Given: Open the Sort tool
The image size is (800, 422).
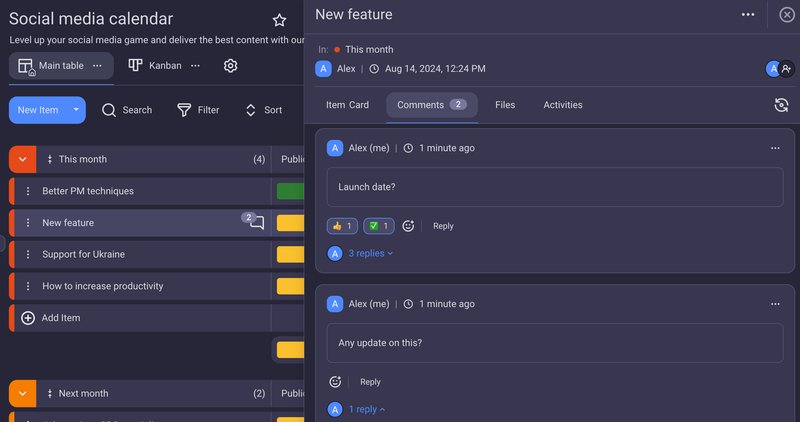Looking at the screenshot, I should click(x=263, y=110).
